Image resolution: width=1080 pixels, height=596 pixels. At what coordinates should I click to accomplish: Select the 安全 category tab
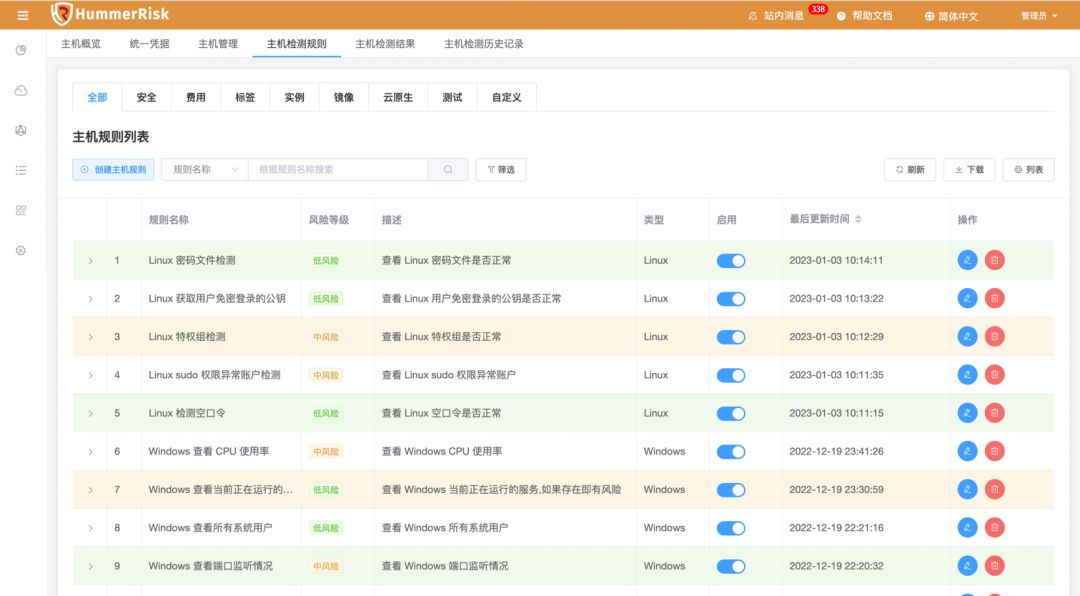point(146,97)
